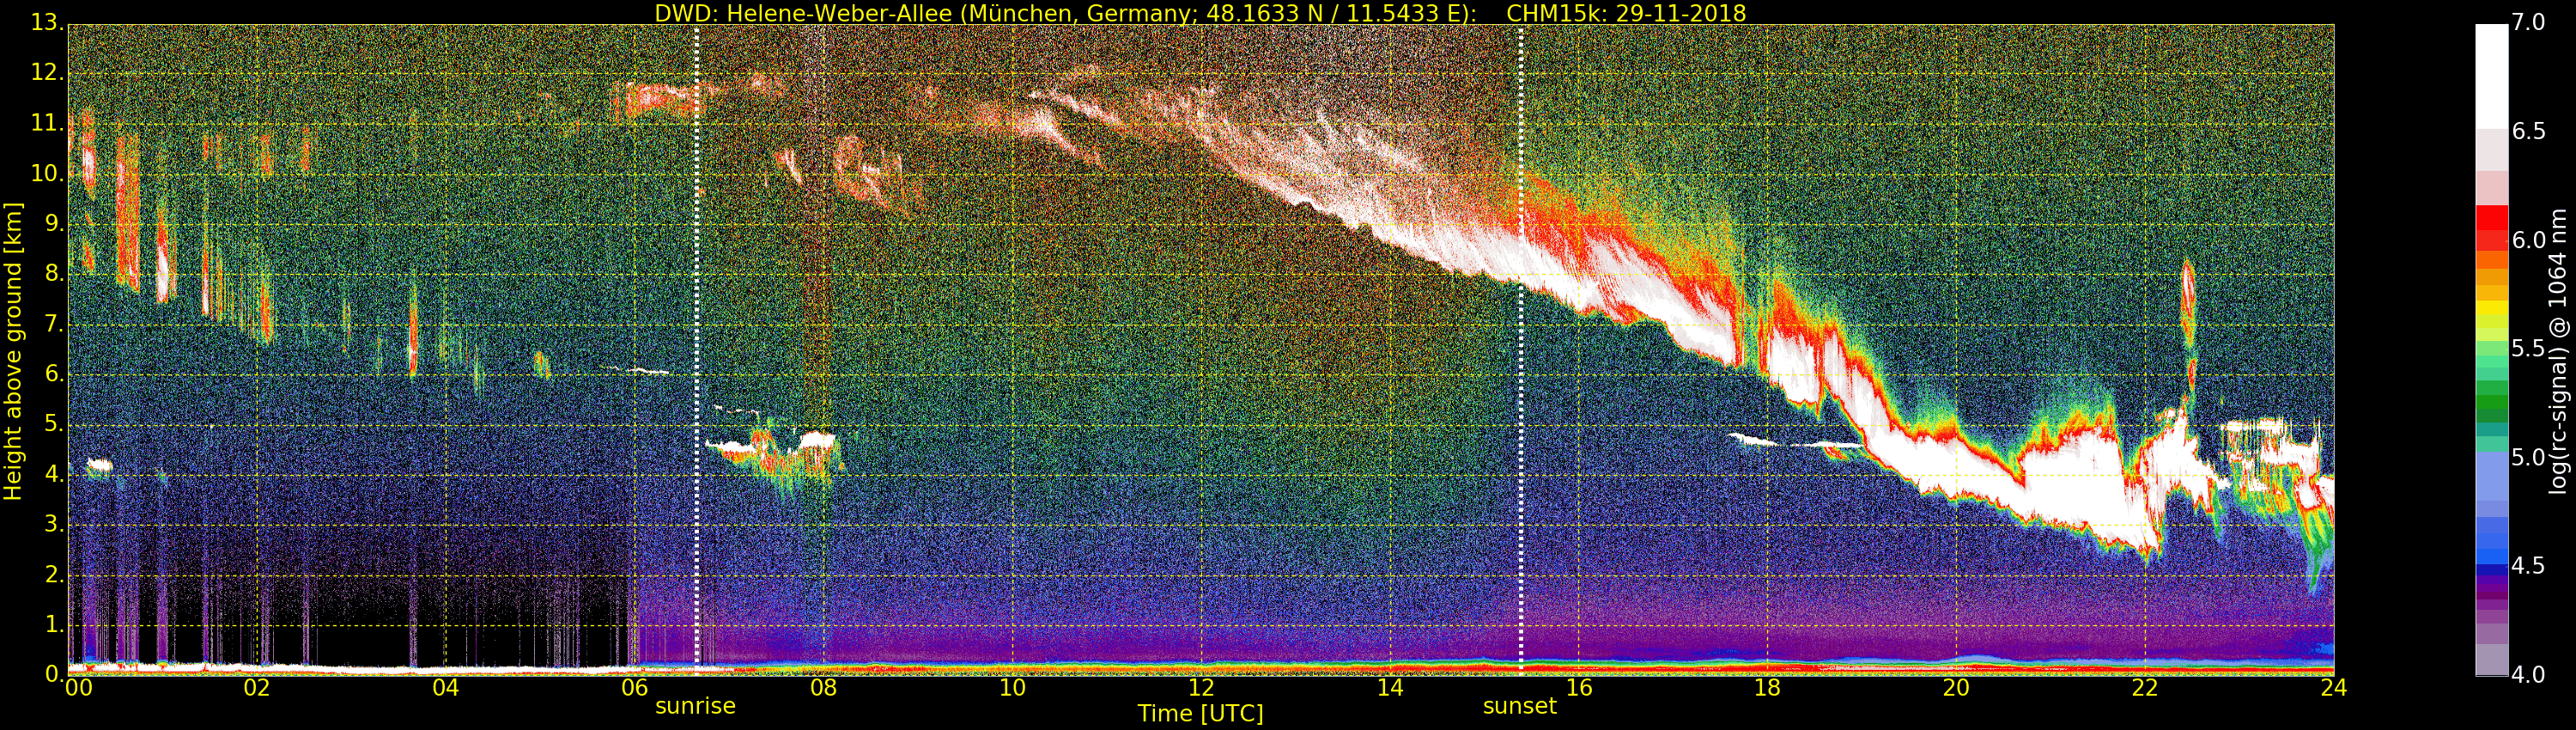2576x730 pixels.
Task: Click the time axis tick label '24'
Action: [x=2334, y=687]
